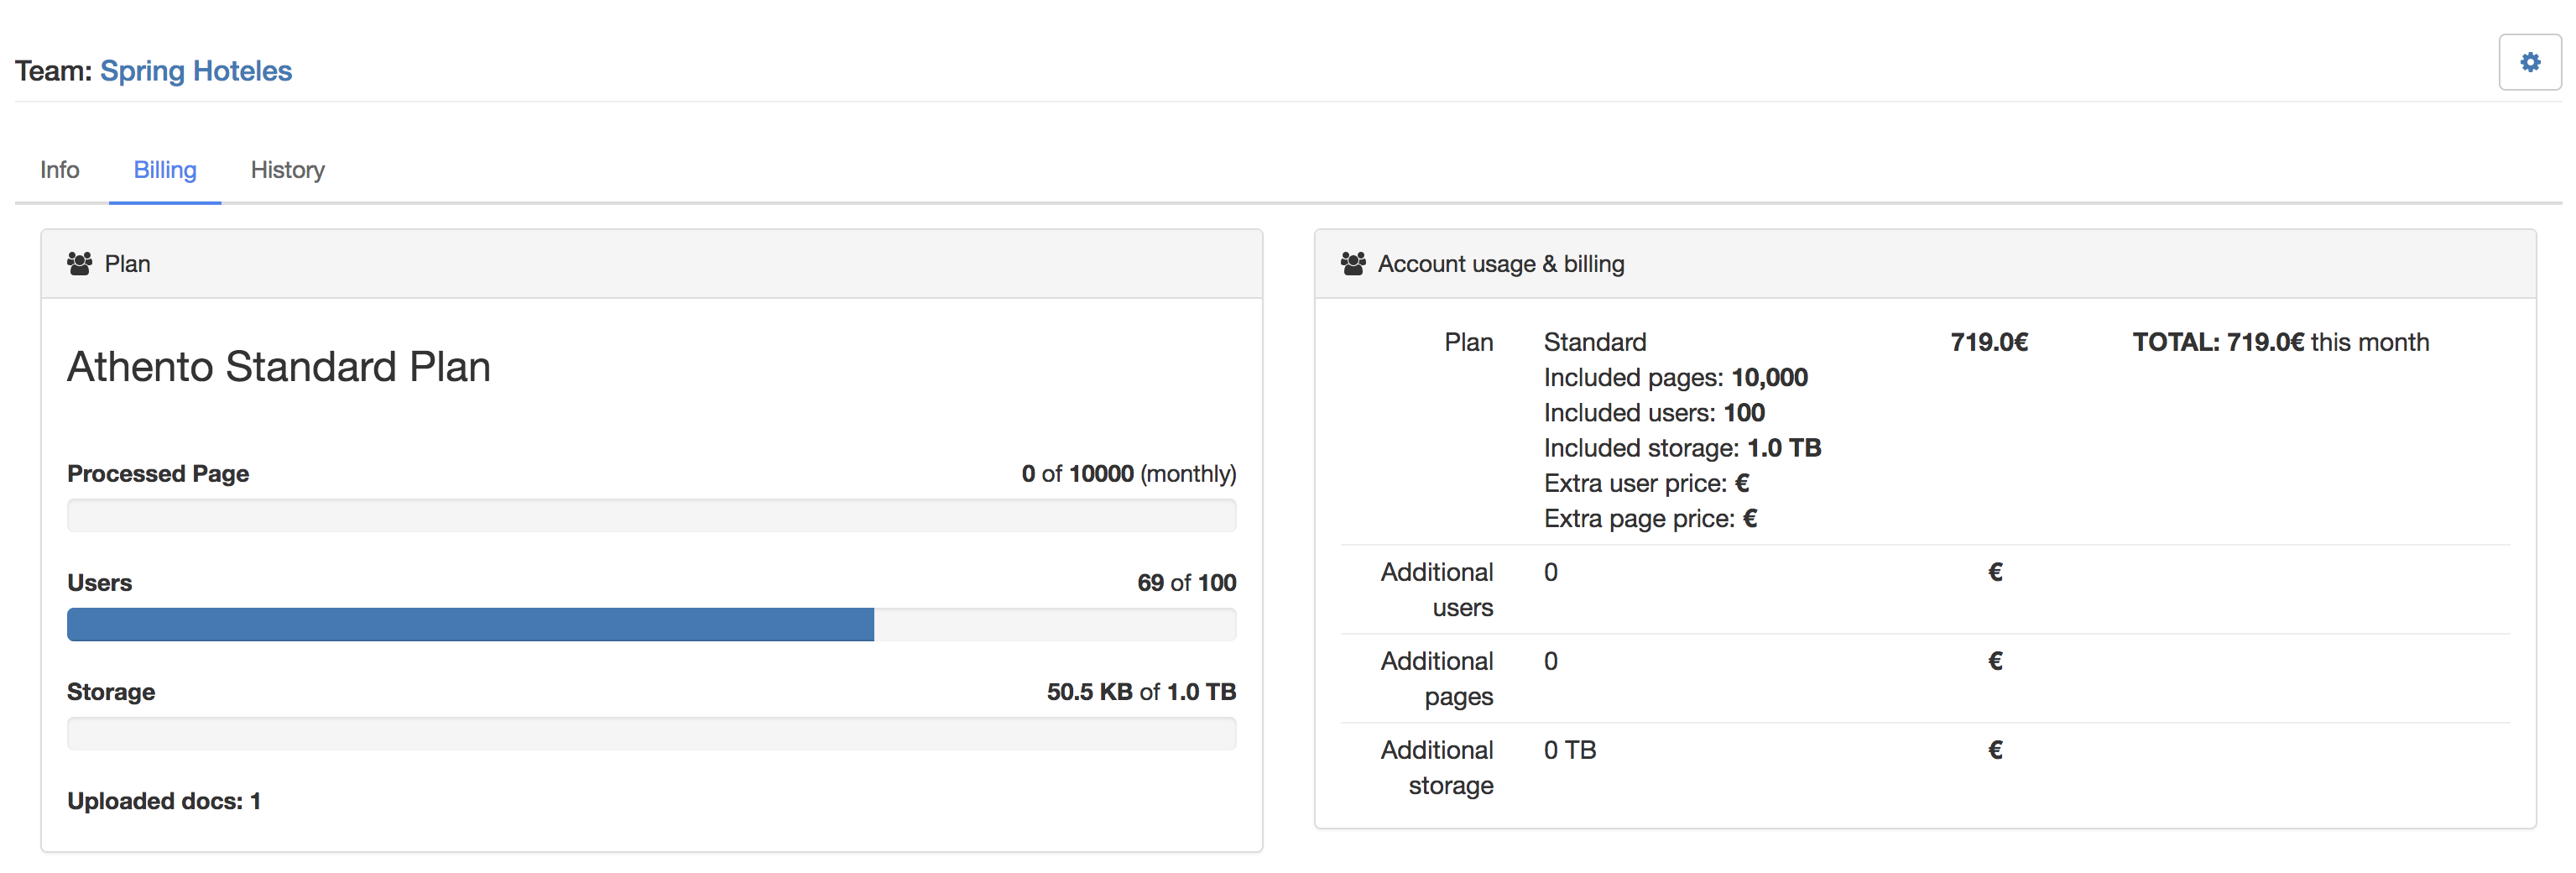Viewport: 2576px width, 873px height.
Task: Click the Athento Standard Plan heading
Action: tap(279, 367)
